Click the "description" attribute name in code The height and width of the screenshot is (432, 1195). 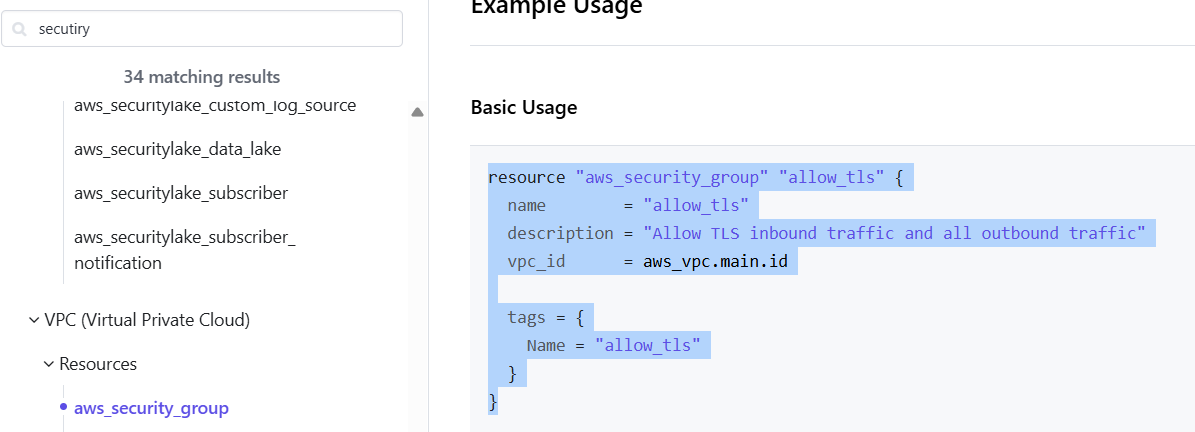[x=560, y=234]
